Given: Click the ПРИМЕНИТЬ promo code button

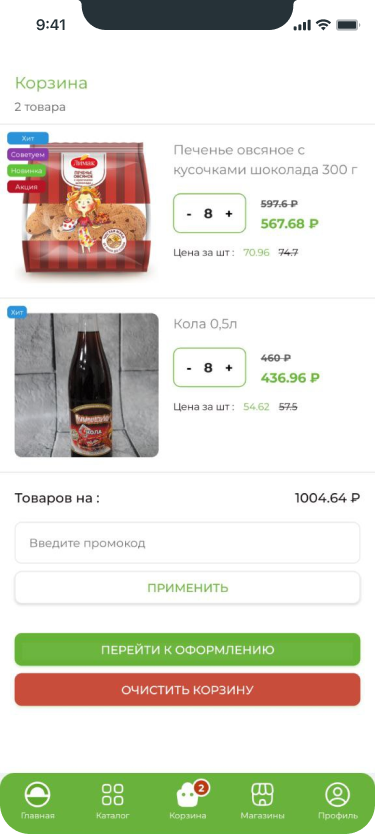Looking at the screenshot, I should tap(187, 588).
